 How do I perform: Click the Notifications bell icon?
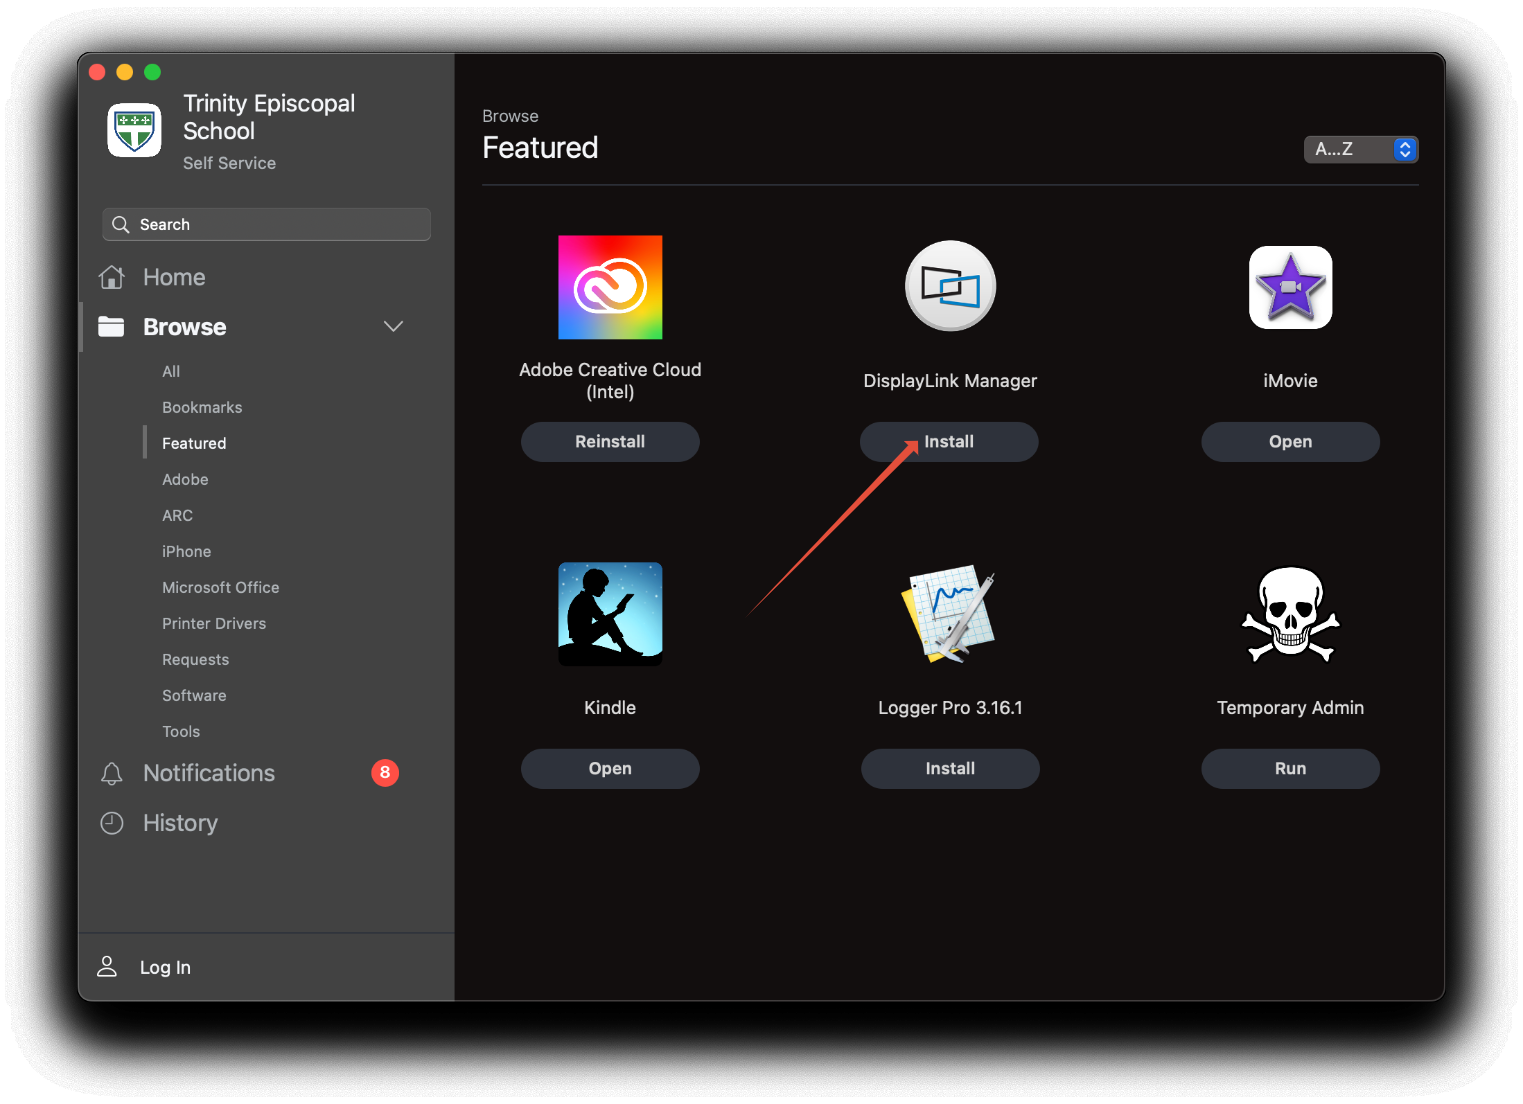click(112, 773)
